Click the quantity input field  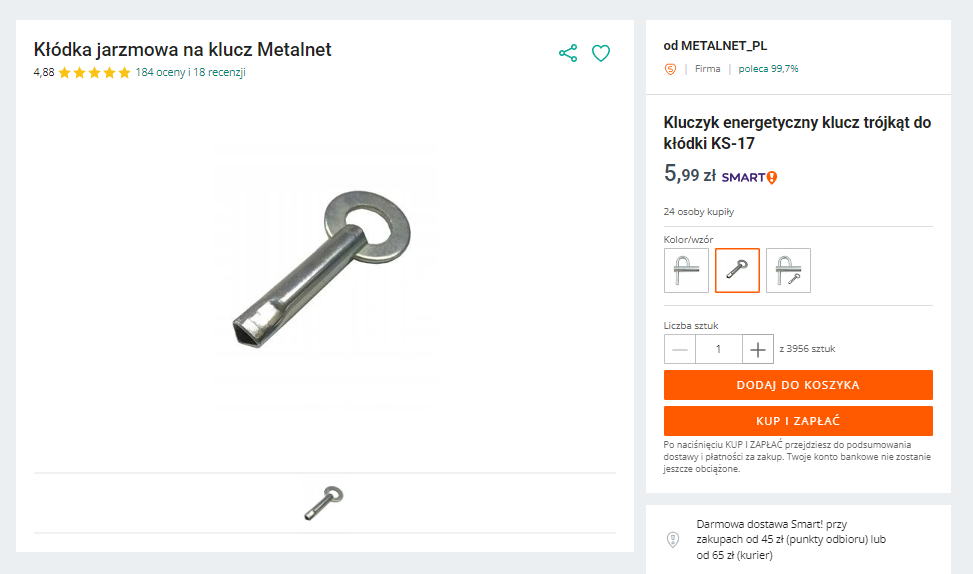coord(718,349)
